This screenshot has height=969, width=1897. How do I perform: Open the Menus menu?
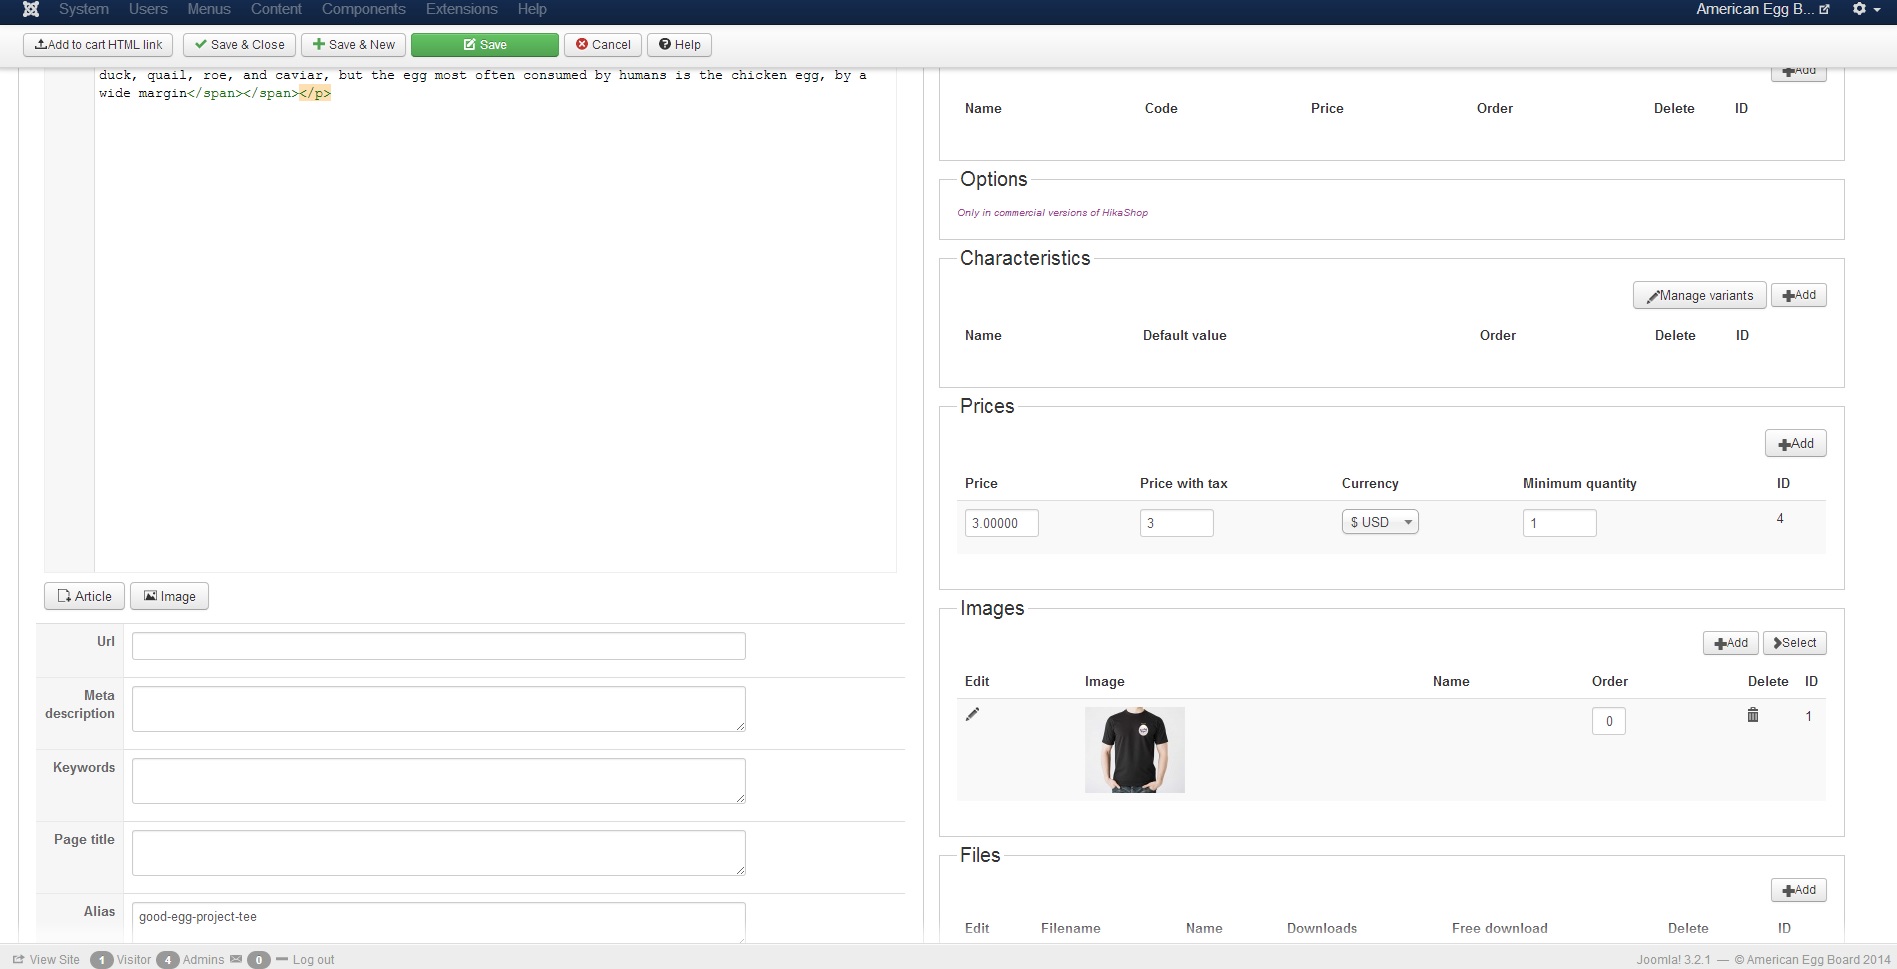coord(209,9)
